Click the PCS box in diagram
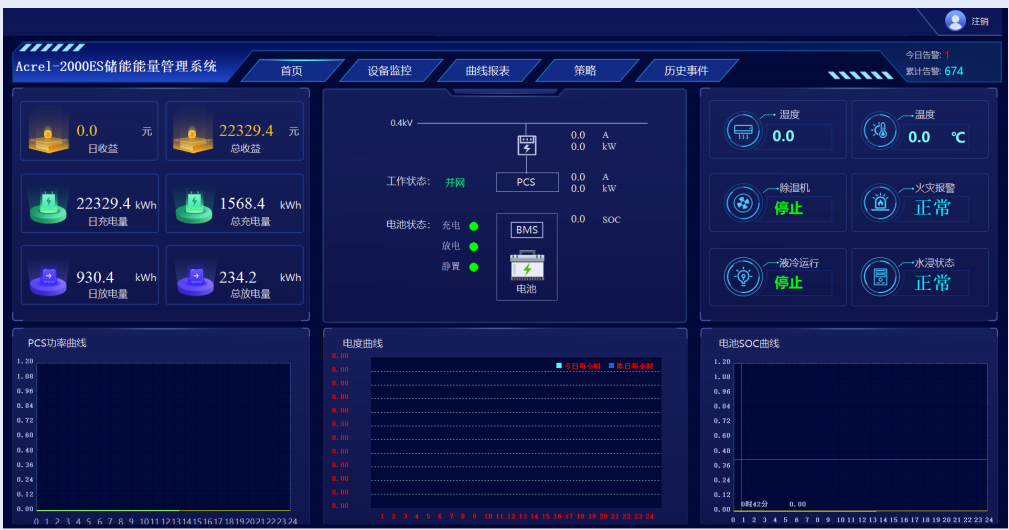This screenshot has width=1009, height=530. tap(526, 182)
